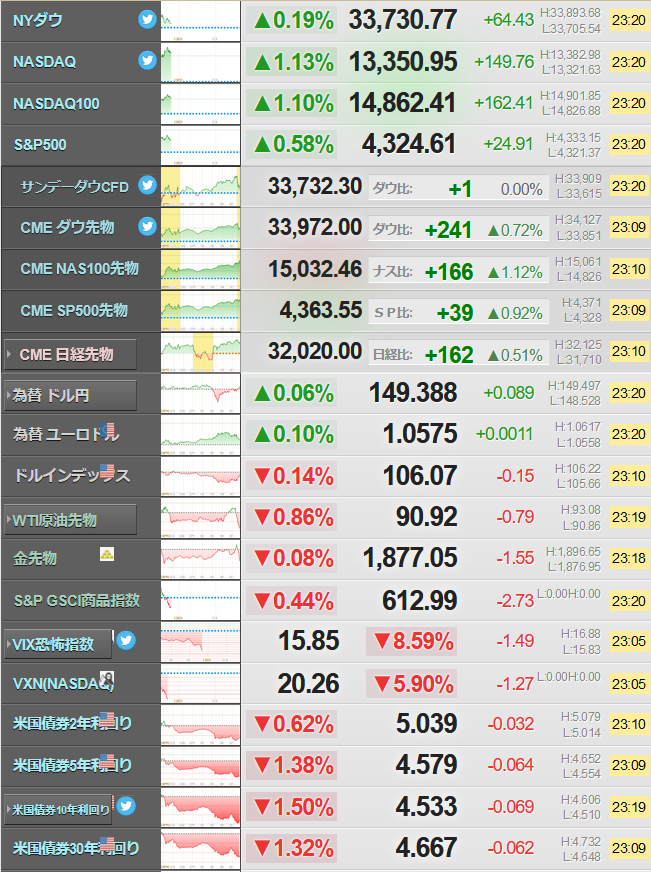The height and width of the screenshot is (872, 651).
Task: Click the ナス比 +166 difference value
Action: point(449,272)
